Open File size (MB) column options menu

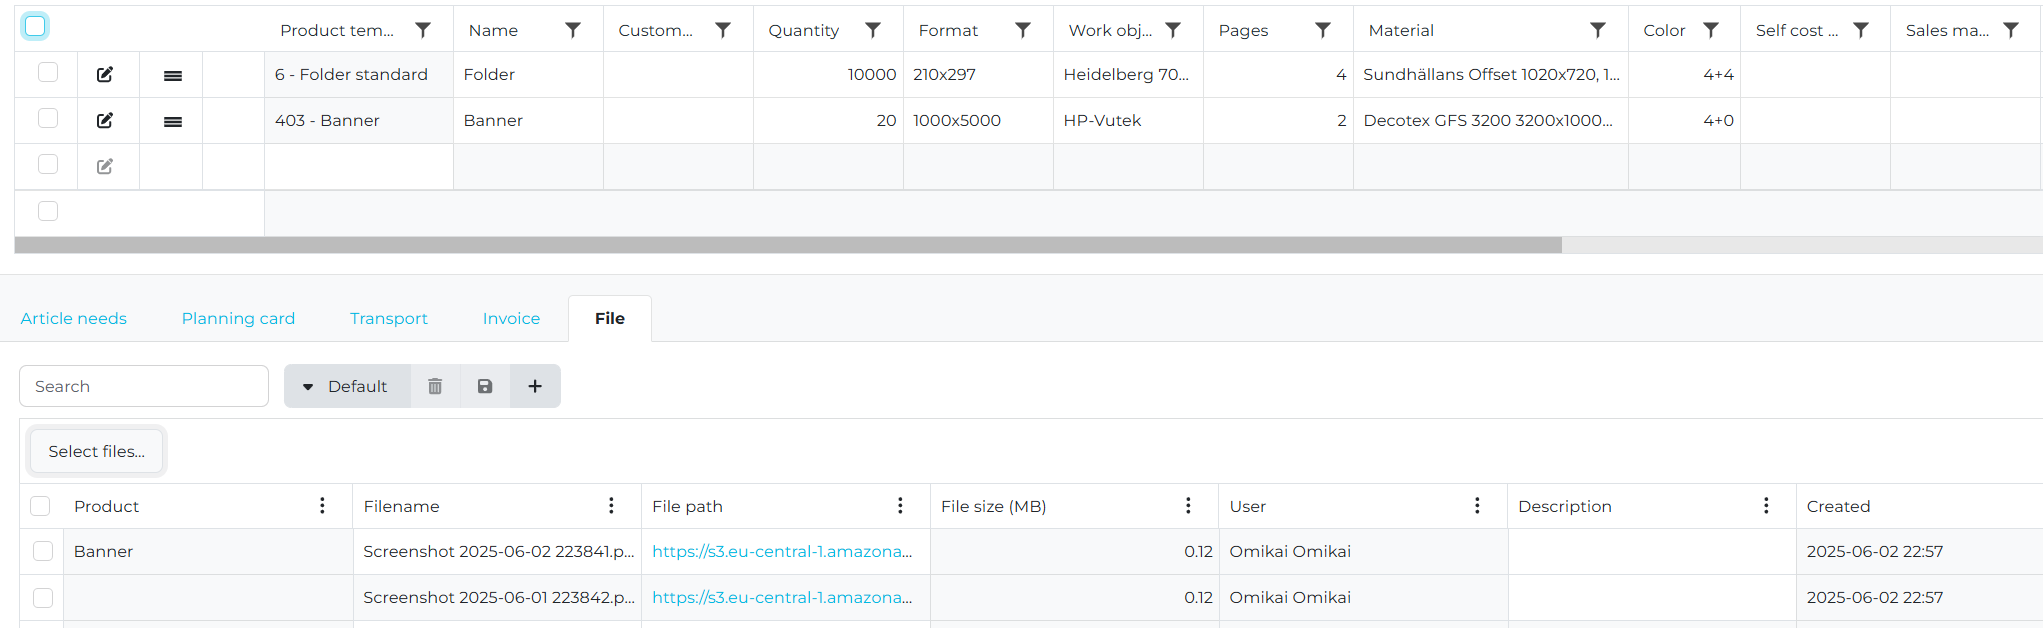click(x=1188, y=506)
